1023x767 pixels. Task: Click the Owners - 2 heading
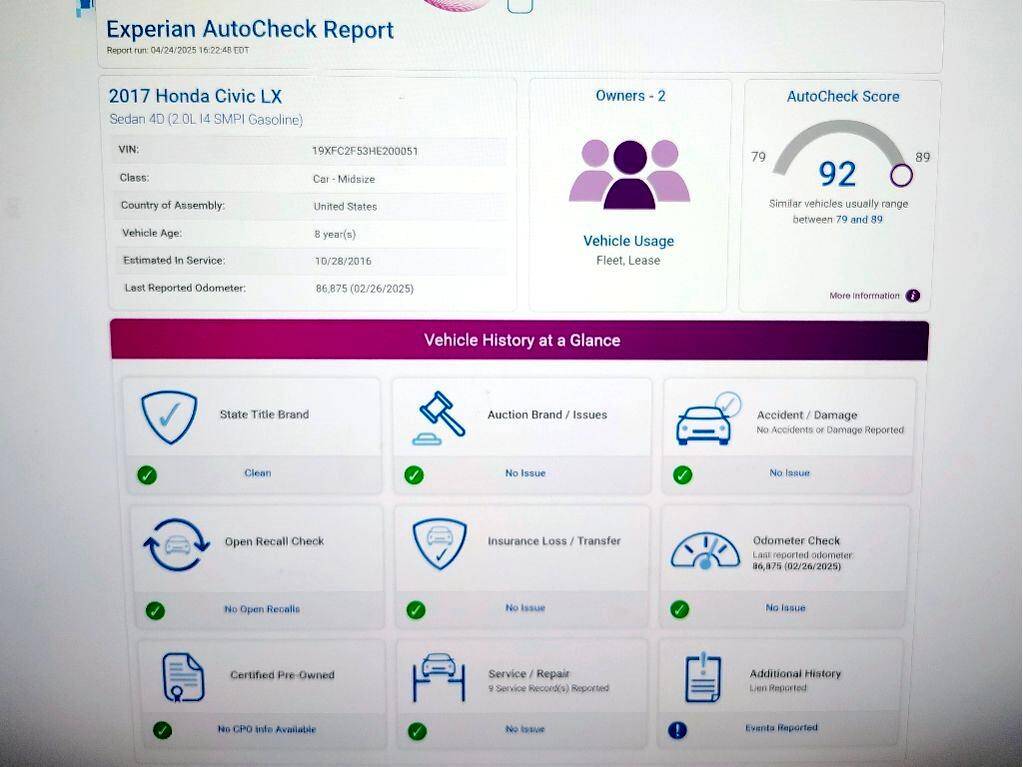(630, 96)
